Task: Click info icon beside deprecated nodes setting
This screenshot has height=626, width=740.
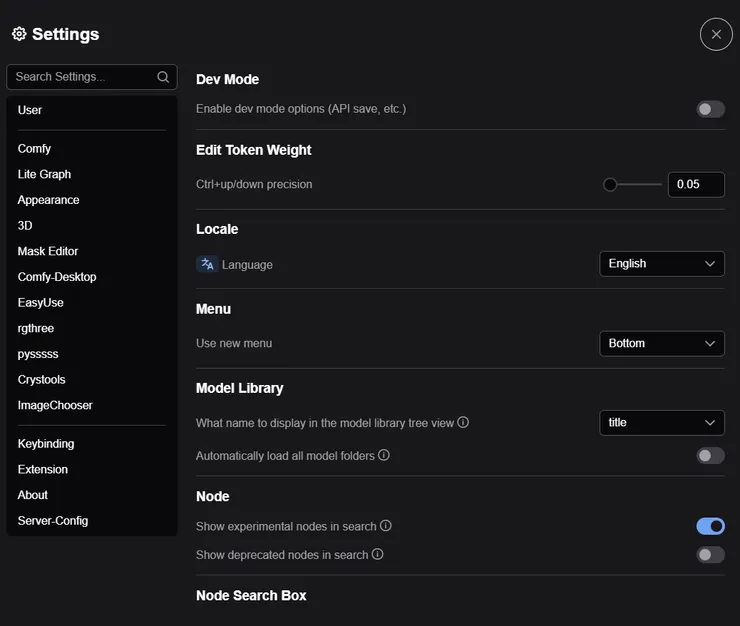Action: (x=378, y=554)
